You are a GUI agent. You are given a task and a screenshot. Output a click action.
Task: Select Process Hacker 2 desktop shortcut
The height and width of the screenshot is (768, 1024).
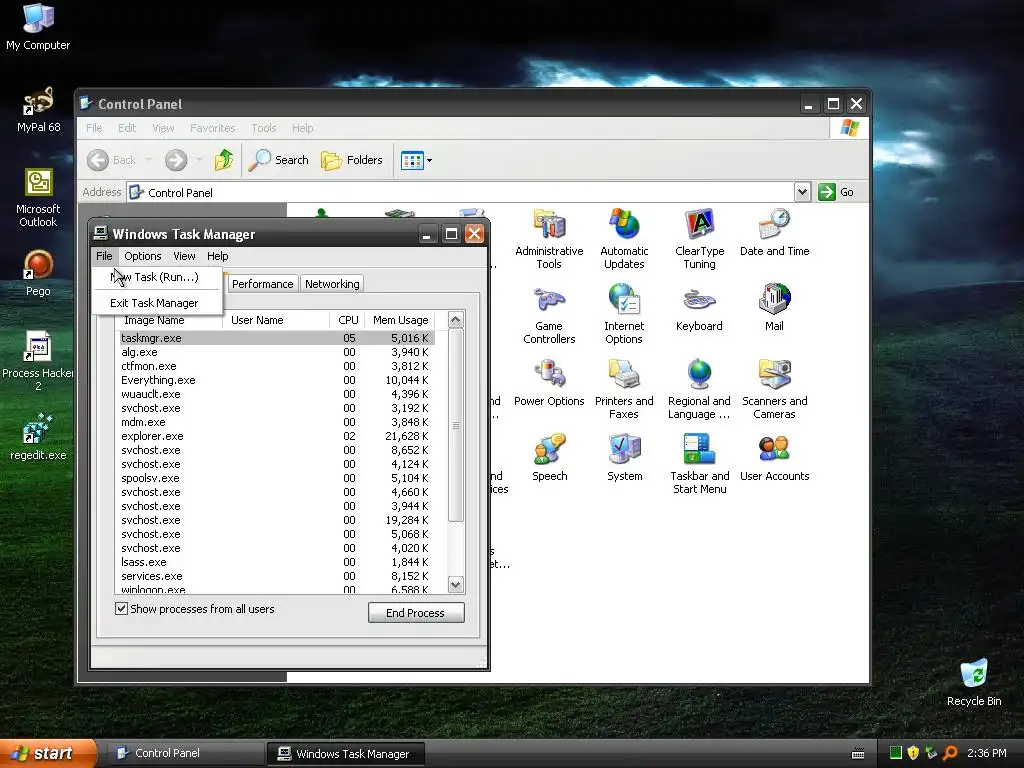(x=38, y=362)
